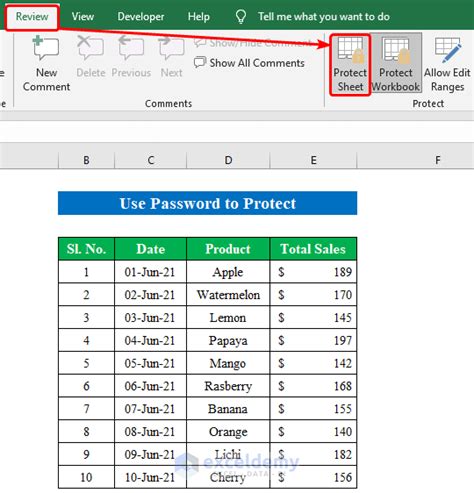Click the 05-Jun-21 date cell
Viewport: 474px width, 493px height.
pos(151,363)
